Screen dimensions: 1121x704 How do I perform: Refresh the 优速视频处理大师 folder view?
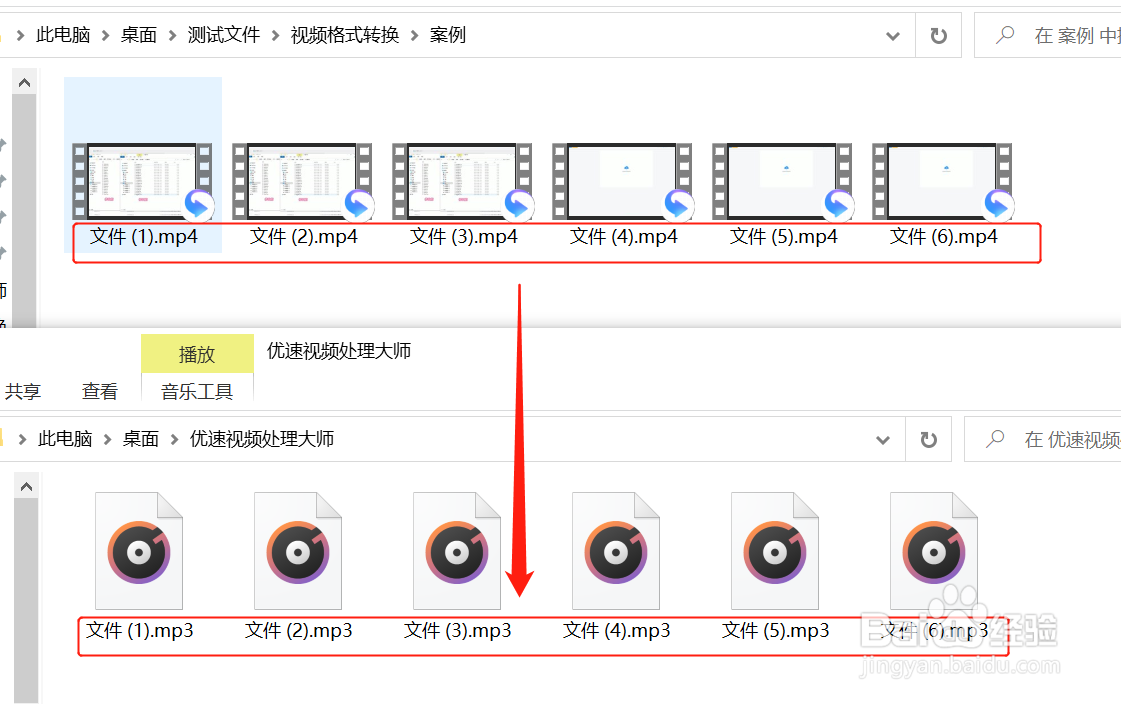pos(928,440)
